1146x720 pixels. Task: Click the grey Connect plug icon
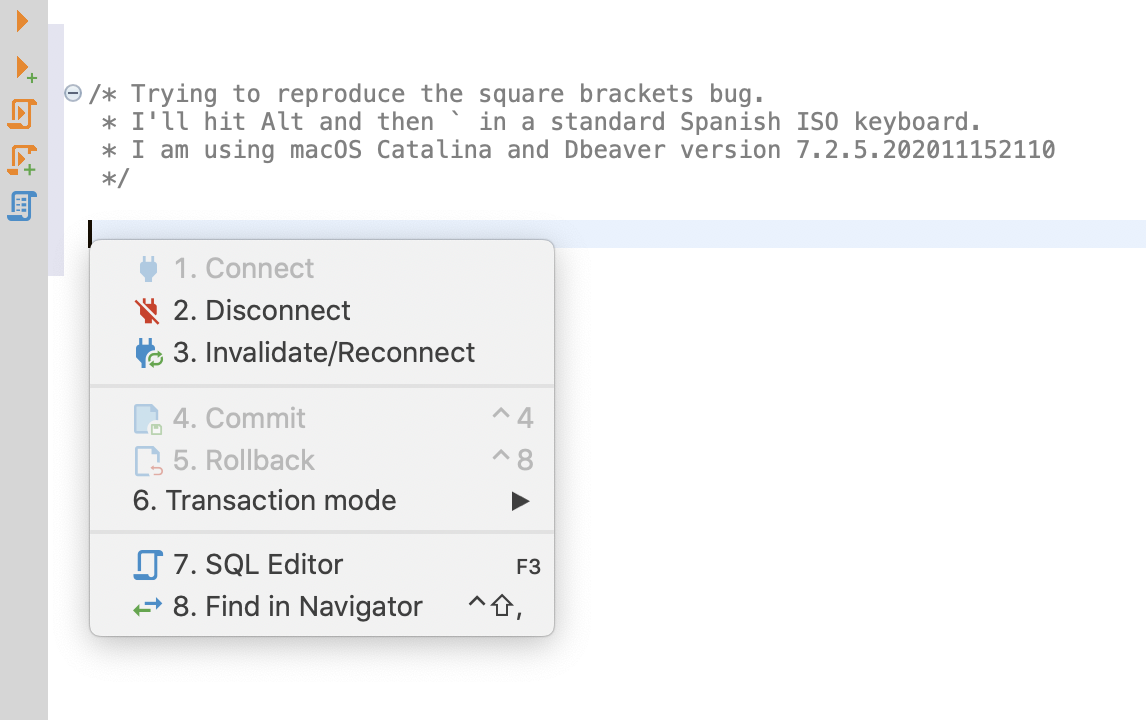[x=148, y=267]
